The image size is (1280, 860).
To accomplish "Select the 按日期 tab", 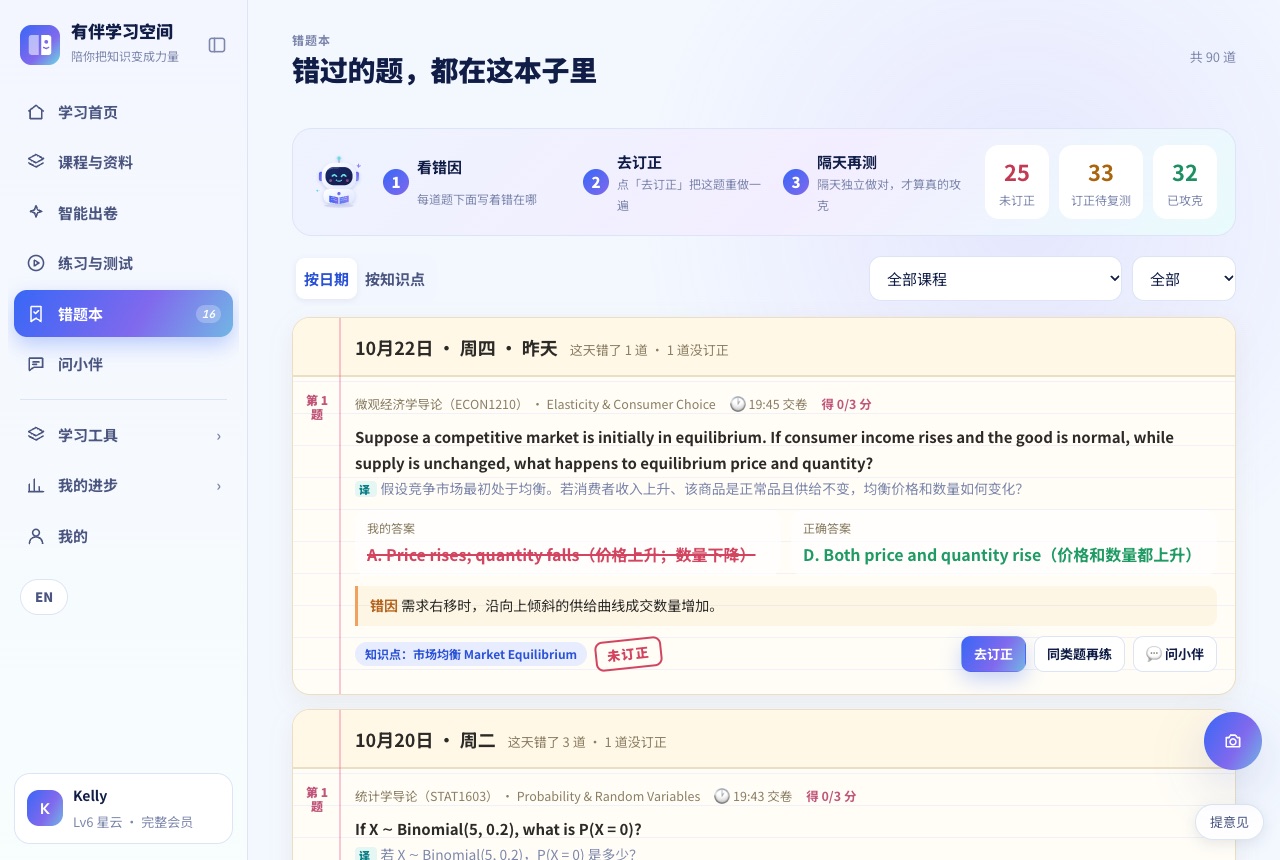I will (326, 279).
